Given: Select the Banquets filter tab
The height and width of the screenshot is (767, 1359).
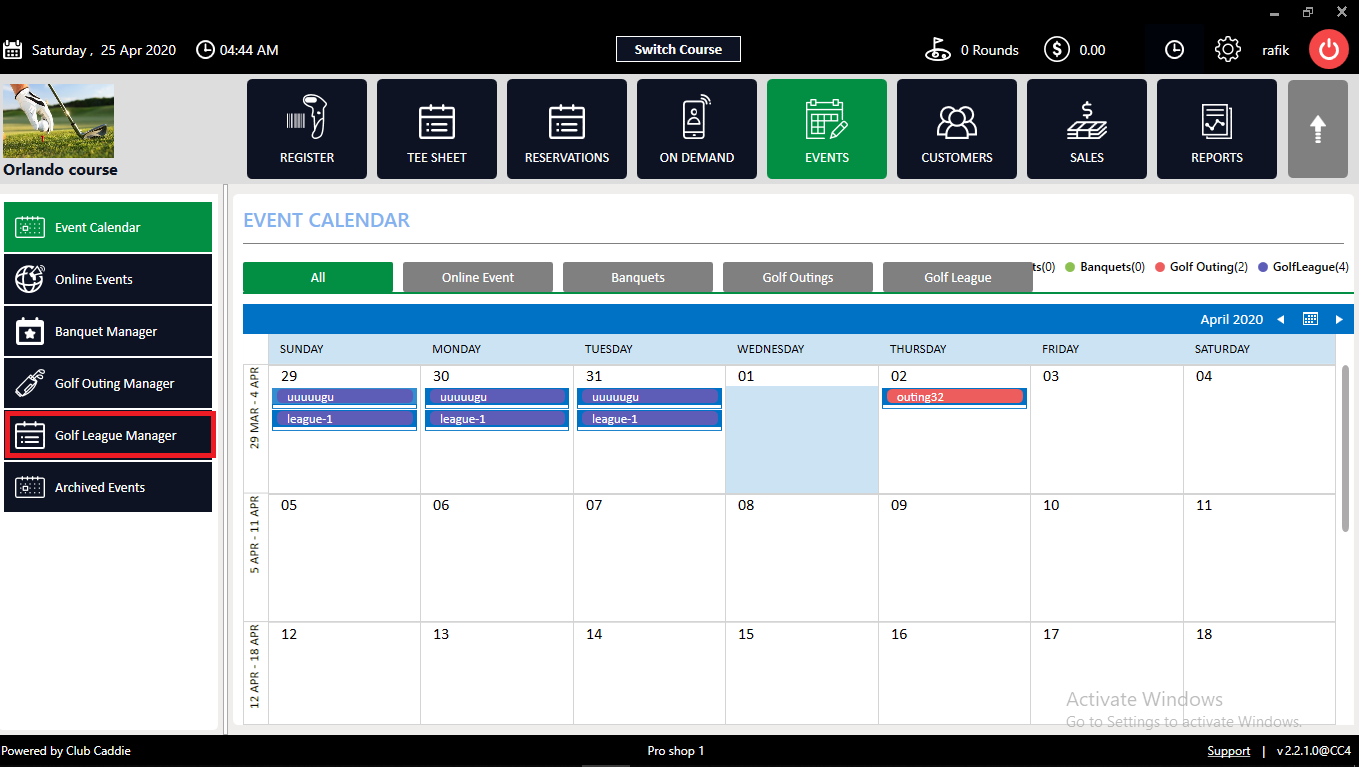Looking at the screenshot, I should pyautogui.click(x=638, y=277).
